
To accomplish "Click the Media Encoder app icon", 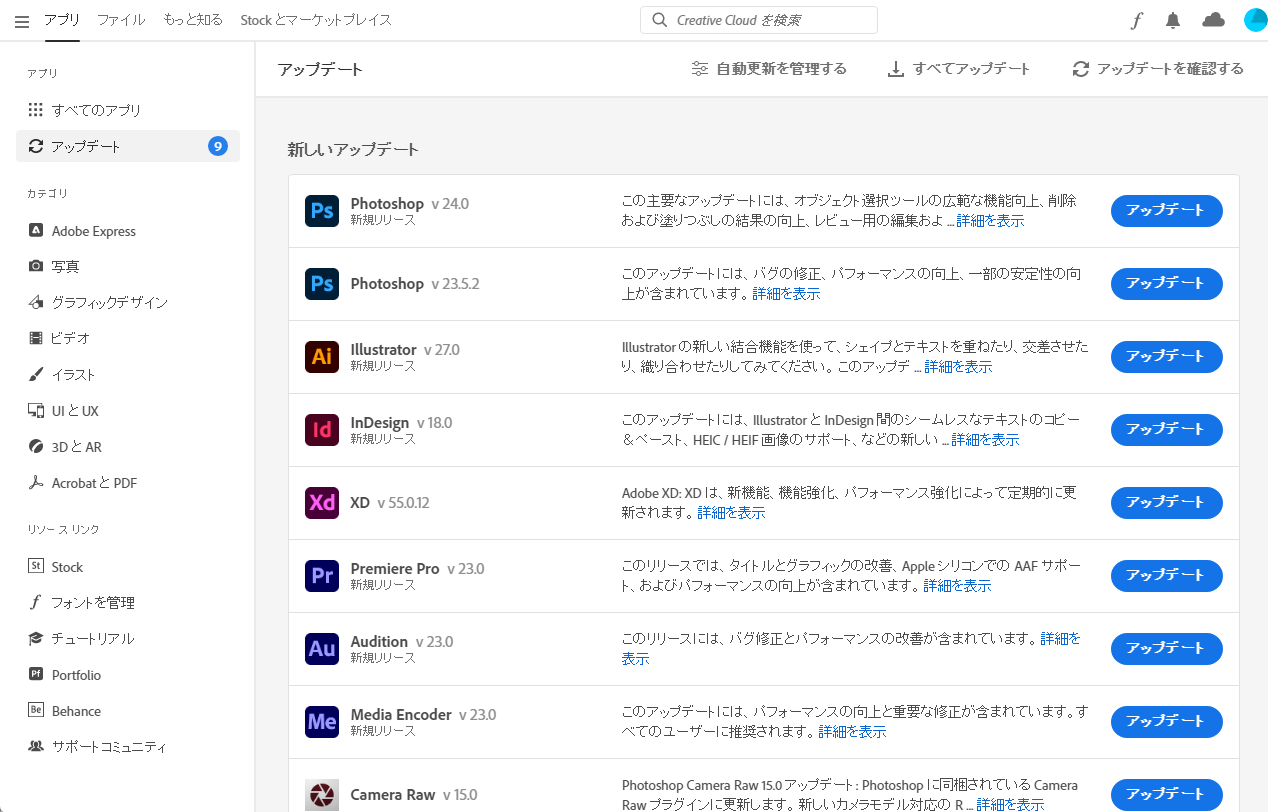I will 322,722.
